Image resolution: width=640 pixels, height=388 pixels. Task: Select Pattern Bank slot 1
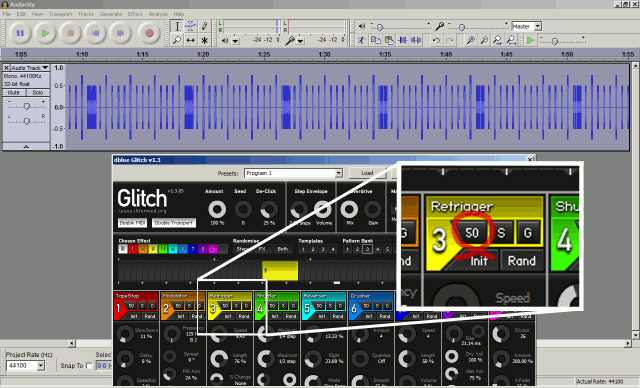click(347, 249)
